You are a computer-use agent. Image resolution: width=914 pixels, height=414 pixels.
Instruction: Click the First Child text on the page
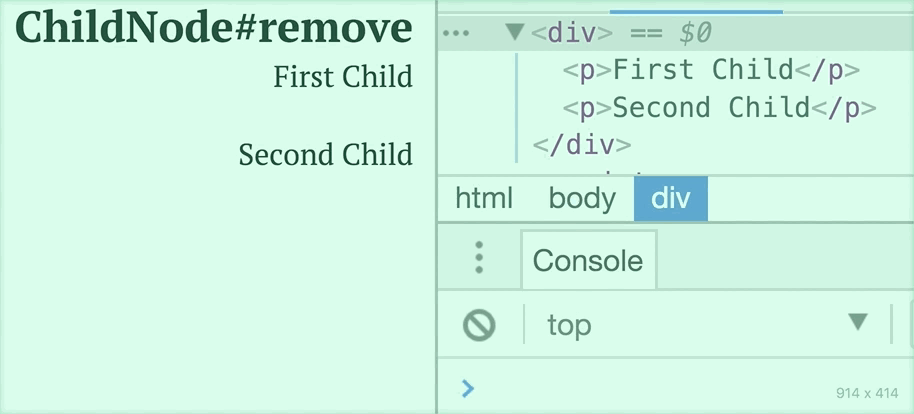click(343, 77)
